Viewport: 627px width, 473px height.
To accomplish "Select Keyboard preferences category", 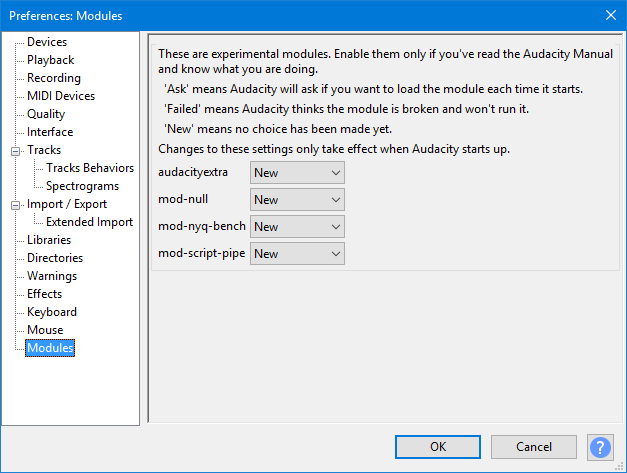I will coord(52,312).
